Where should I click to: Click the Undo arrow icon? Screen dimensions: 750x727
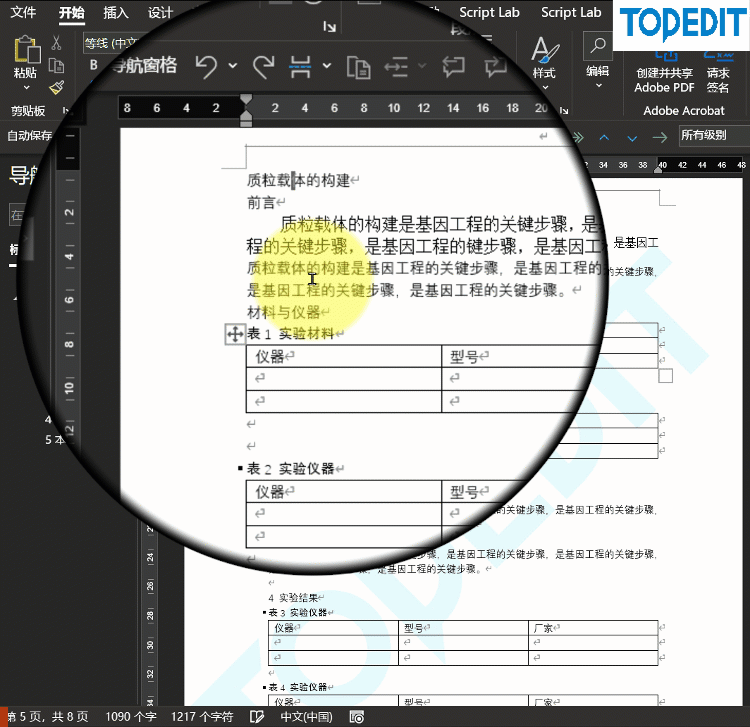click(207, 66)
